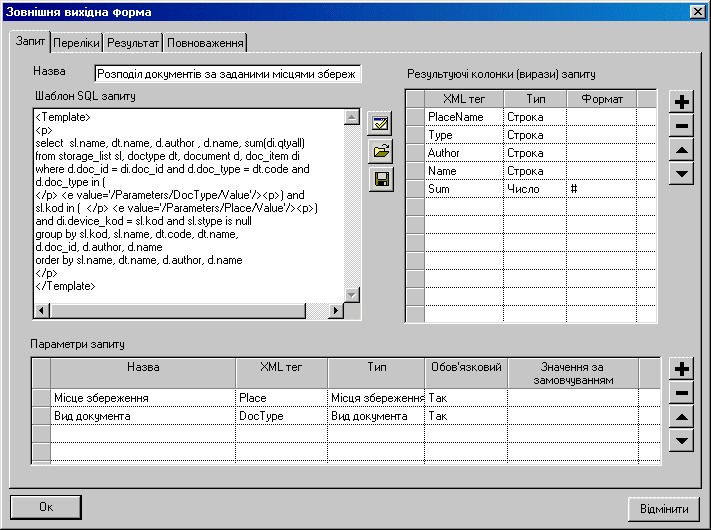Select row header of PlaceName row
This screenshot has height=530, width=711.
415,117
